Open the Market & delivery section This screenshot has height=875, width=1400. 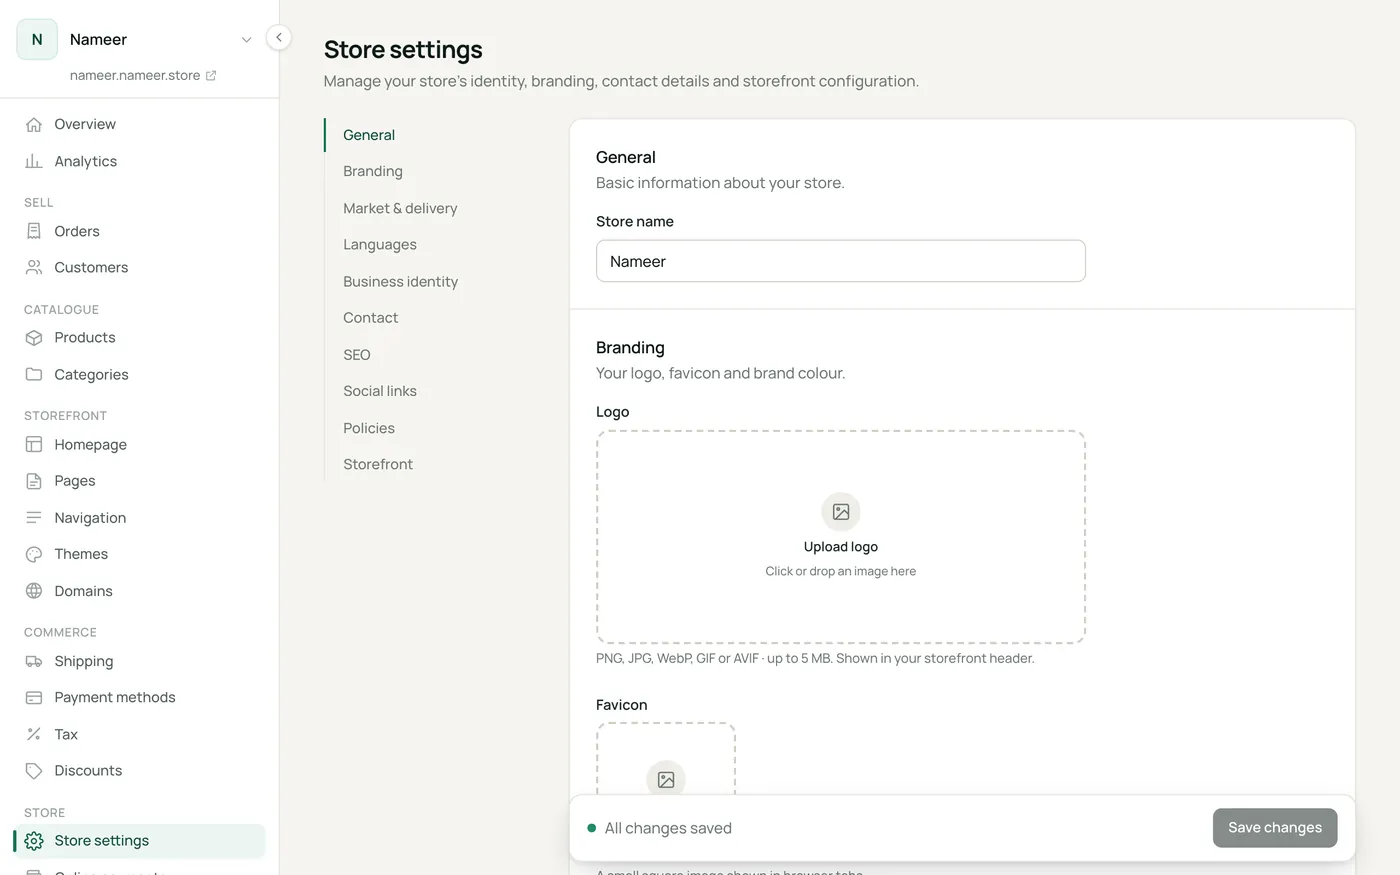click(x=400, y=208)
